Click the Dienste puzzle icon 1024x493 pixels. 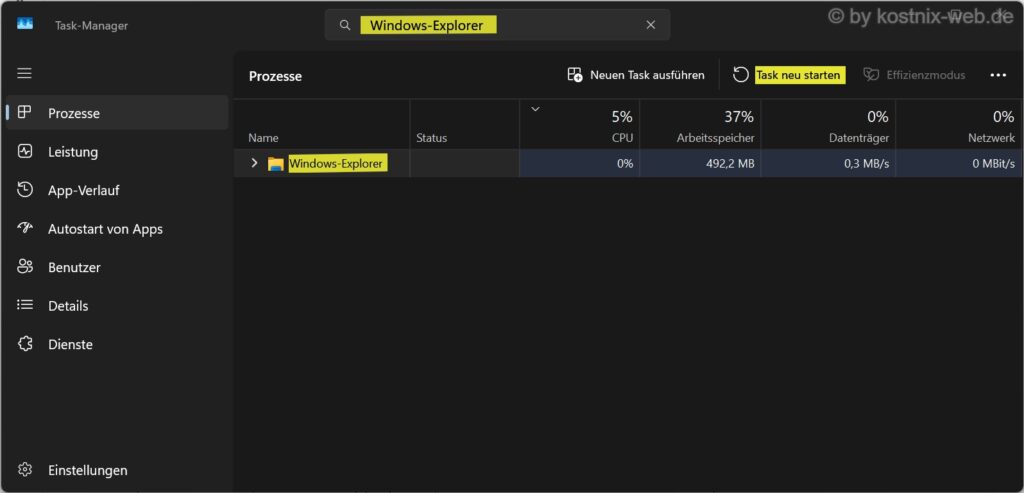[x=25, y=344]
